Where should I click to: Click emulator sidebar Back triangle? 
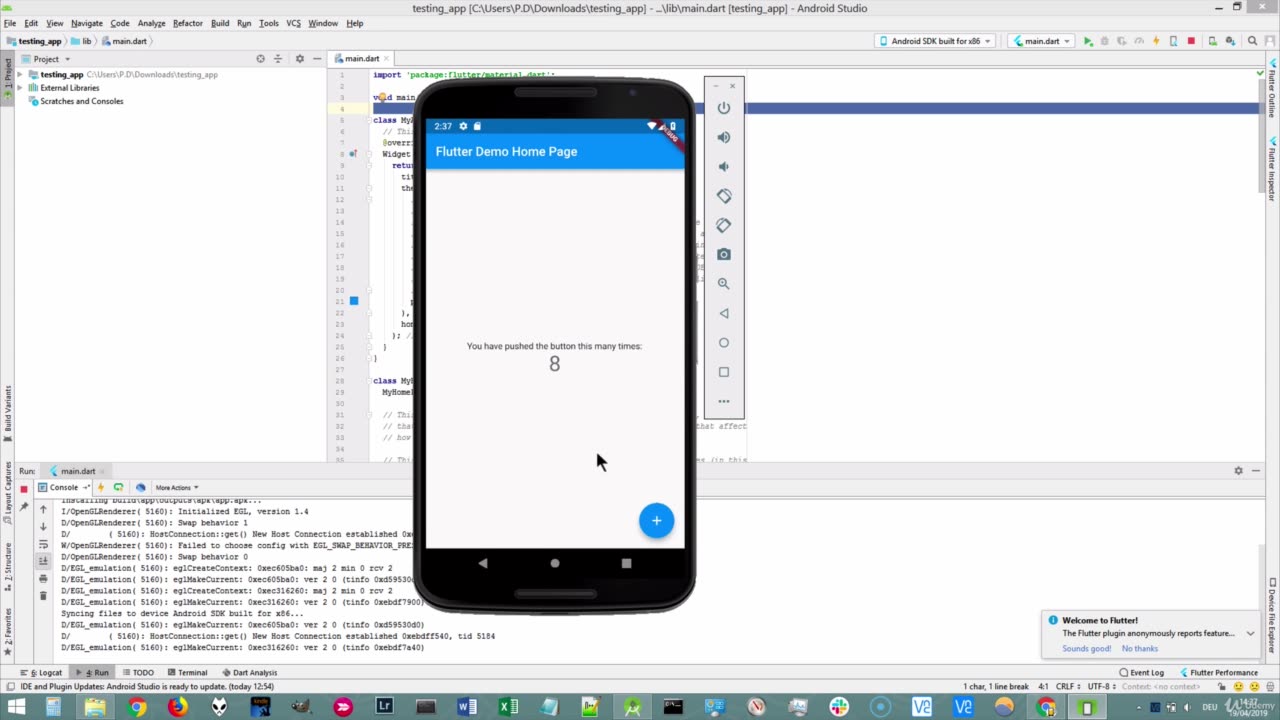click(724, 313)
